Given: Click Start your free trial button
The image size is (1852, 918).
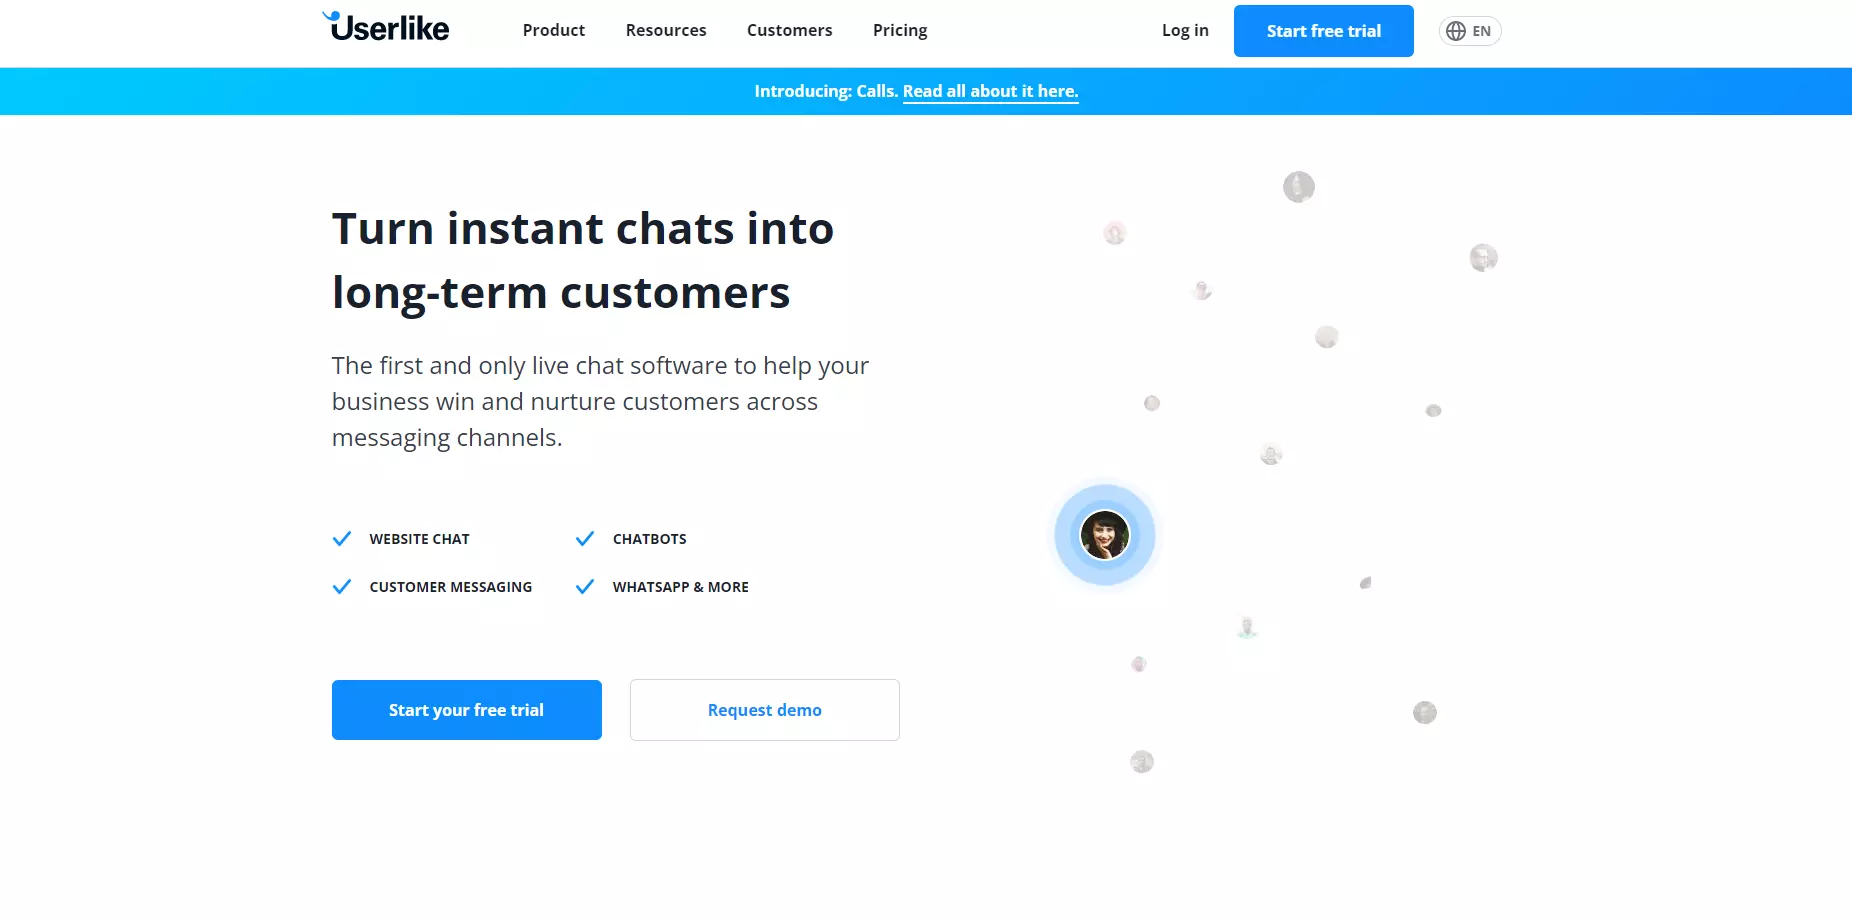Looking at the screenshot, I should coord(466,710).
